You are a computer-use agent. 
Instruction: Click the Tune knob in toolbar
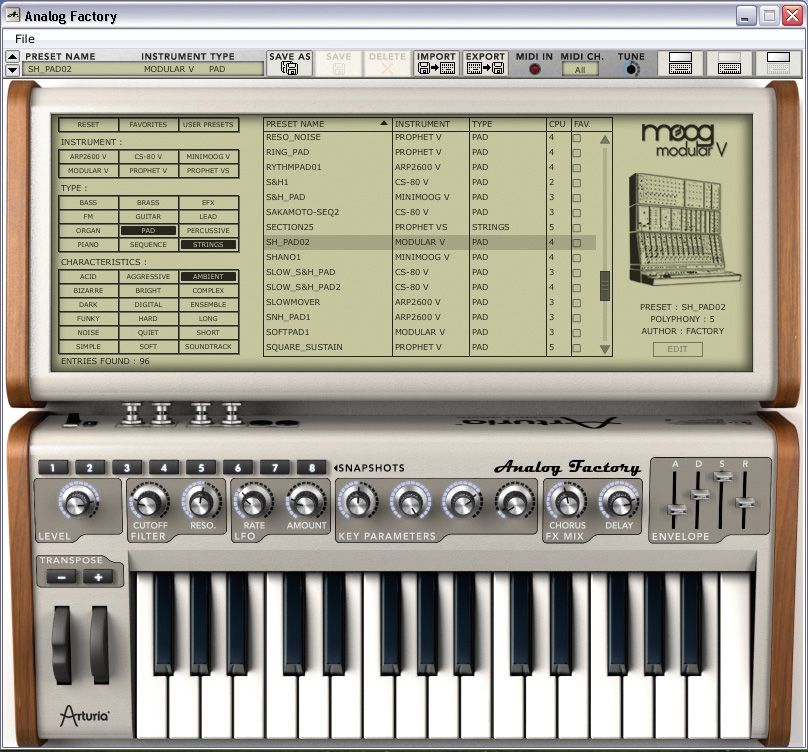pos(631,69)
